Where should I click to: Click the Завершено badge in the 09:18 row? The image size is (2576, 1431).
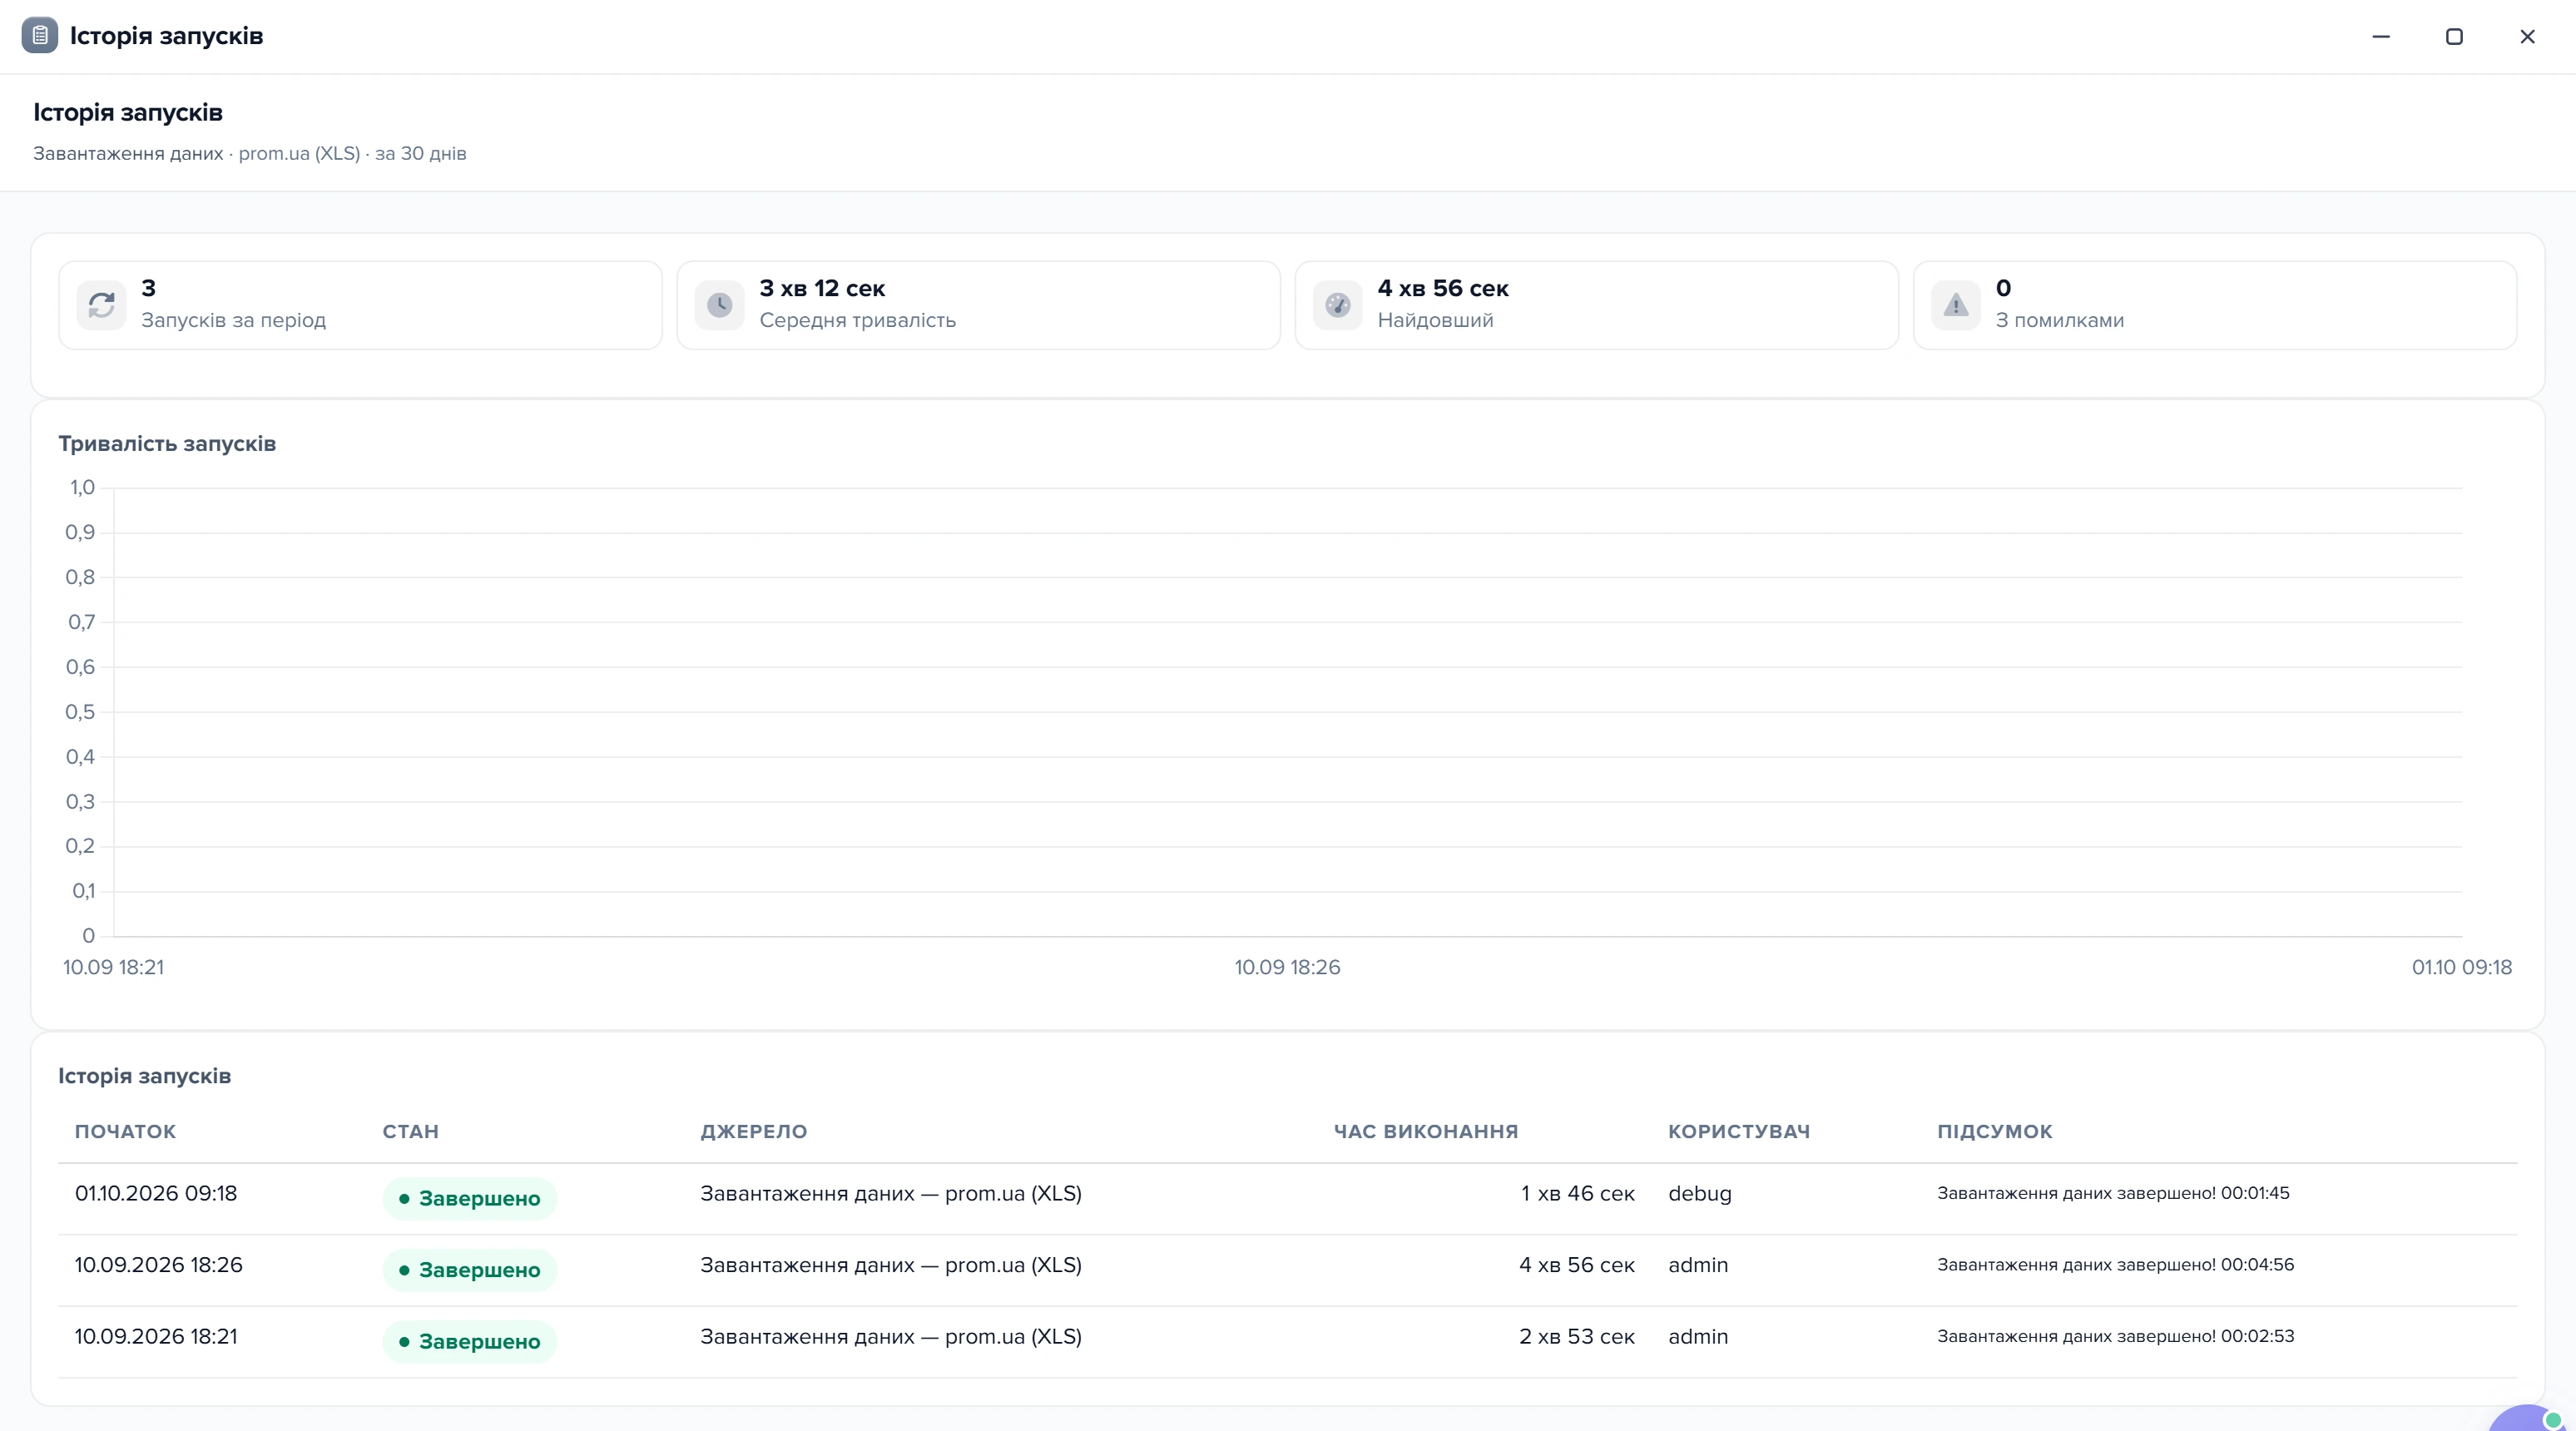tap(469, 1198)
